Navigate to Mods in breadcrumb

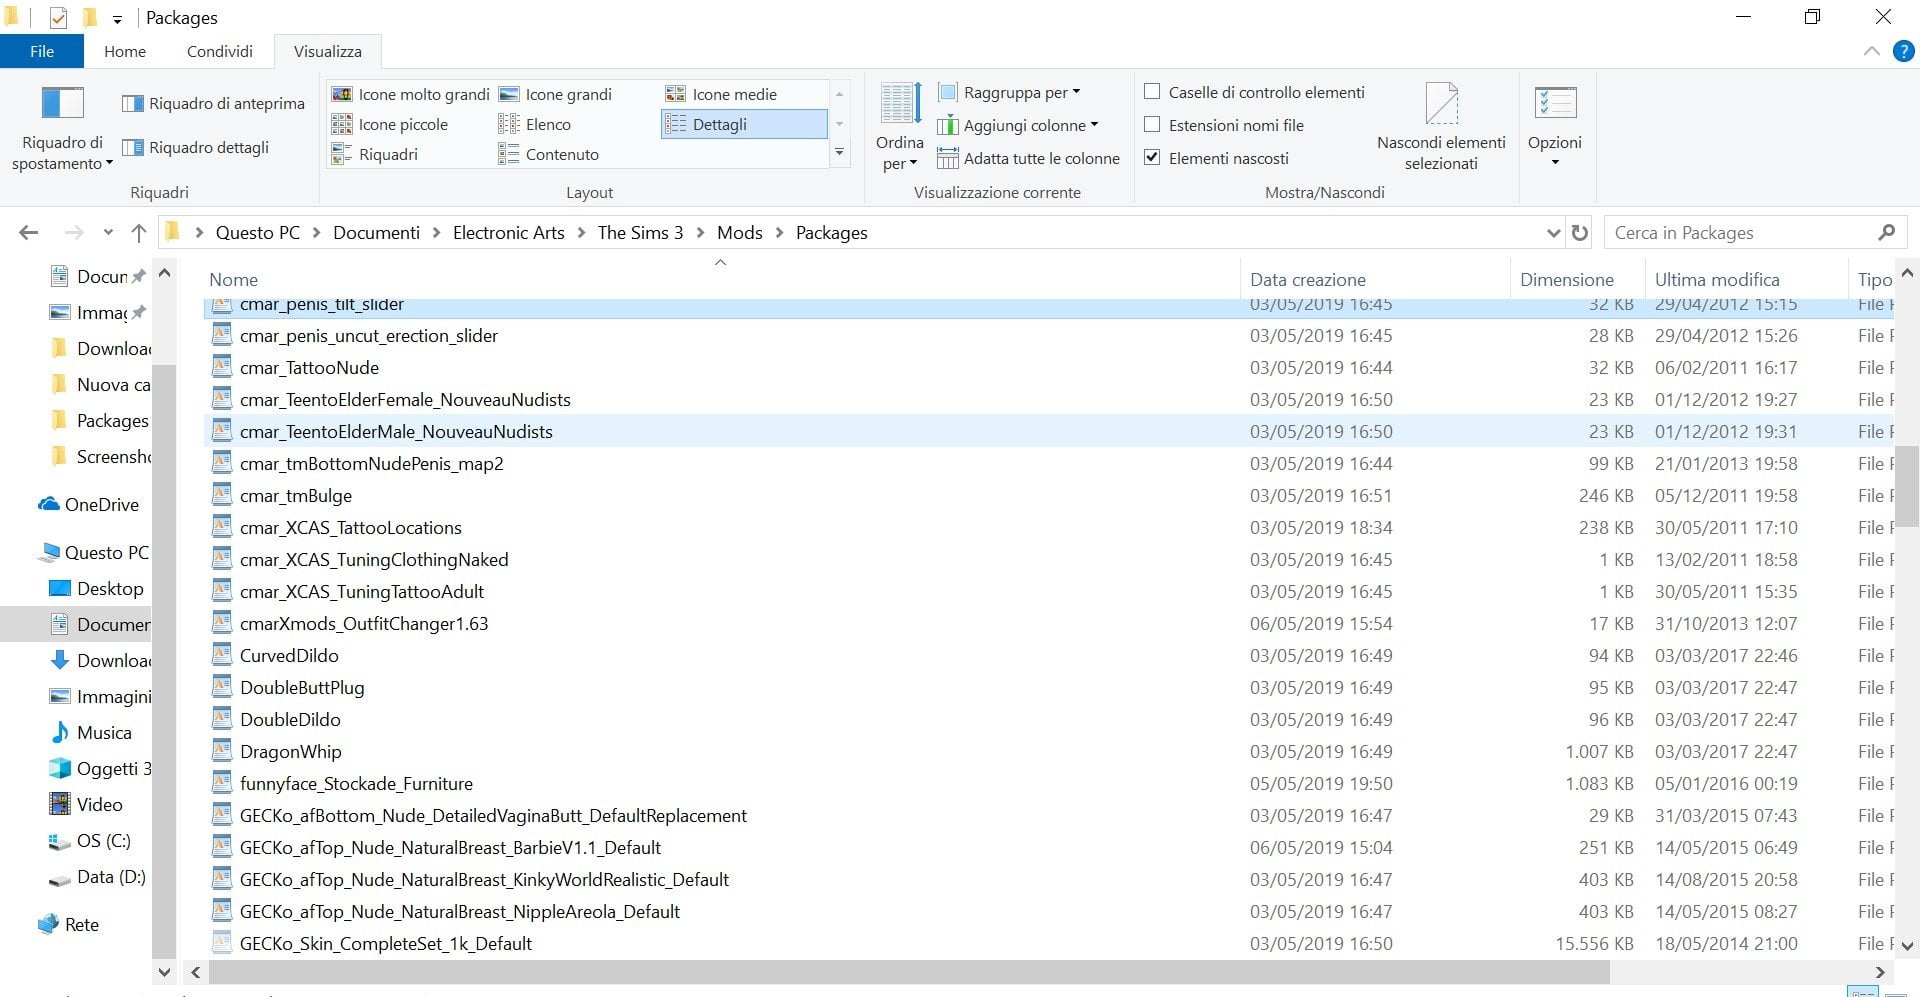(x=740, y=233)
